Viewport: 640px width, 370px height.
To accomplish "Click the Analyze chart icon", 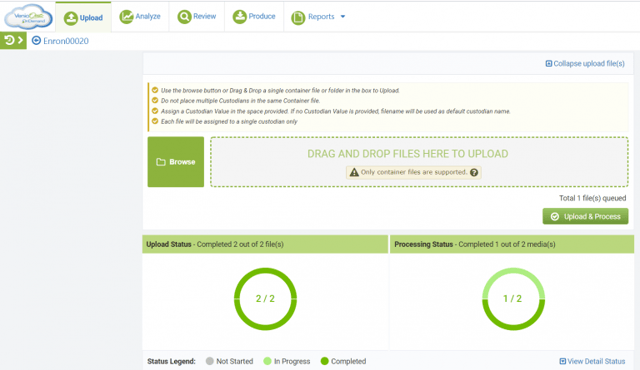I will [x=127, y=17].
